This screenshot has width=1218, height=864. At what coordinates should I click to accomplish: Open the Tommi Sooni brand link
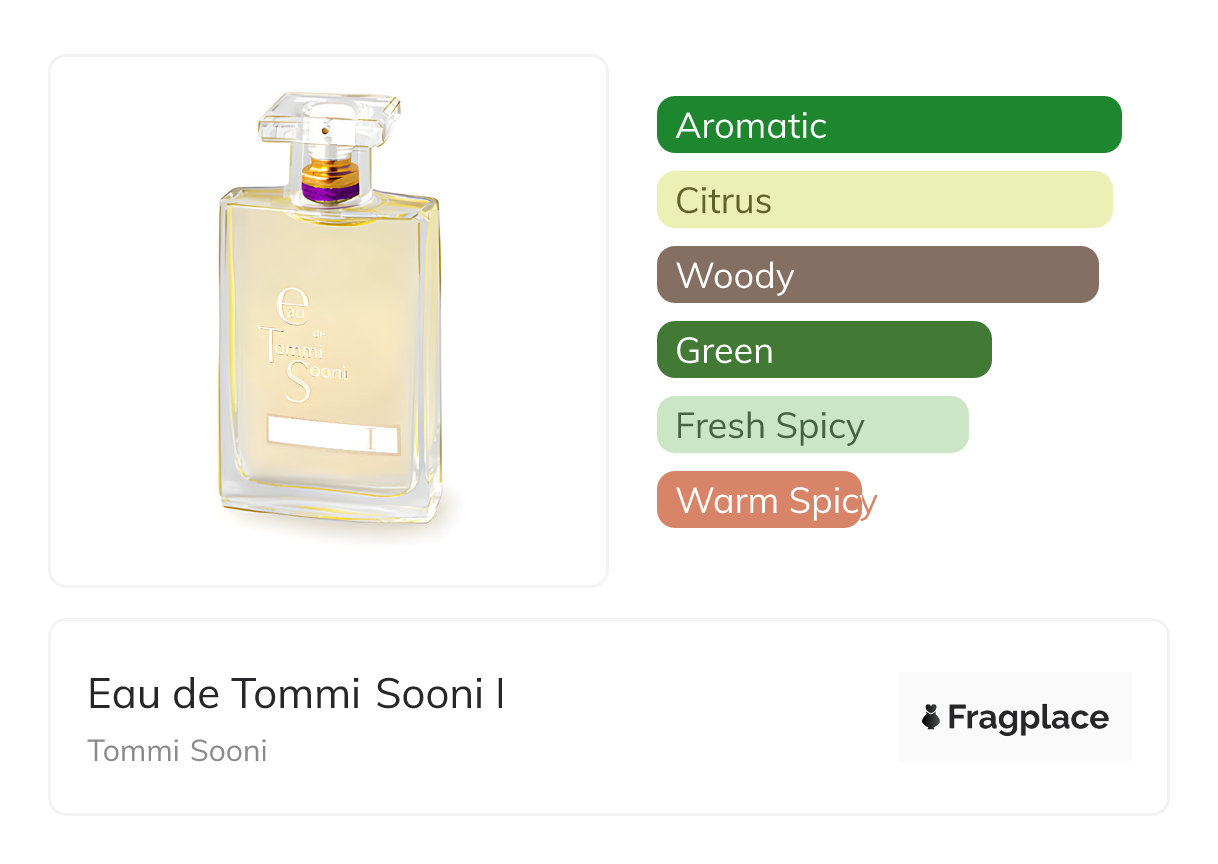177,751
